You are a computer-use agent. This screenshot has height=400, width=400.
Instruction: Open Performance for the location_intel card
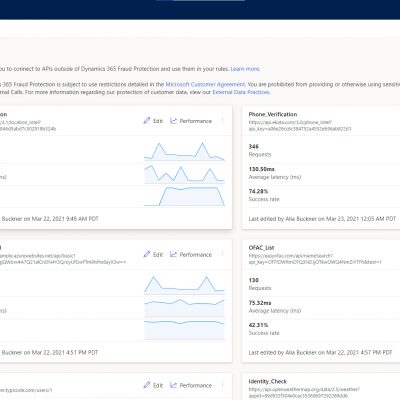coord(191,121)
